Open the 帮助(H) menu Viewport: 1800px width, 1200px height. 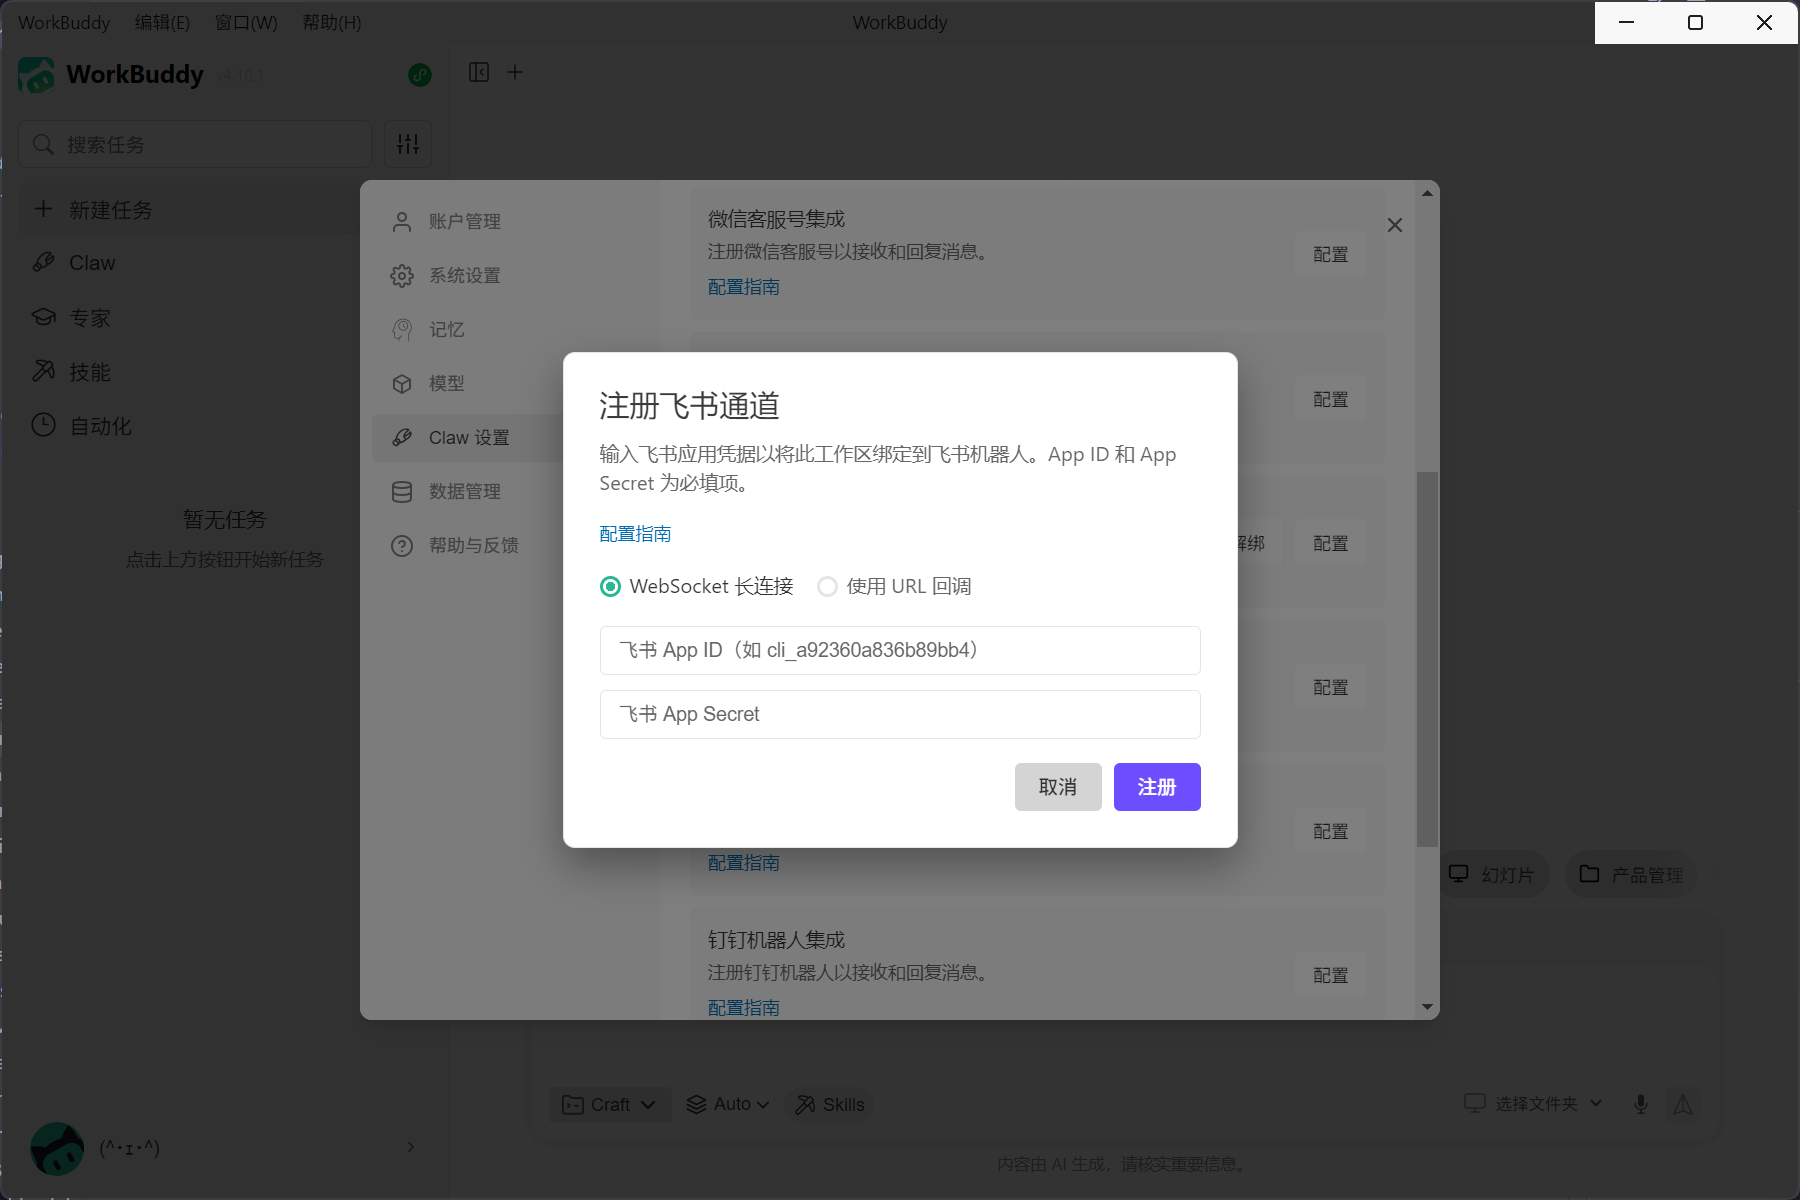(x=331, y=22)
